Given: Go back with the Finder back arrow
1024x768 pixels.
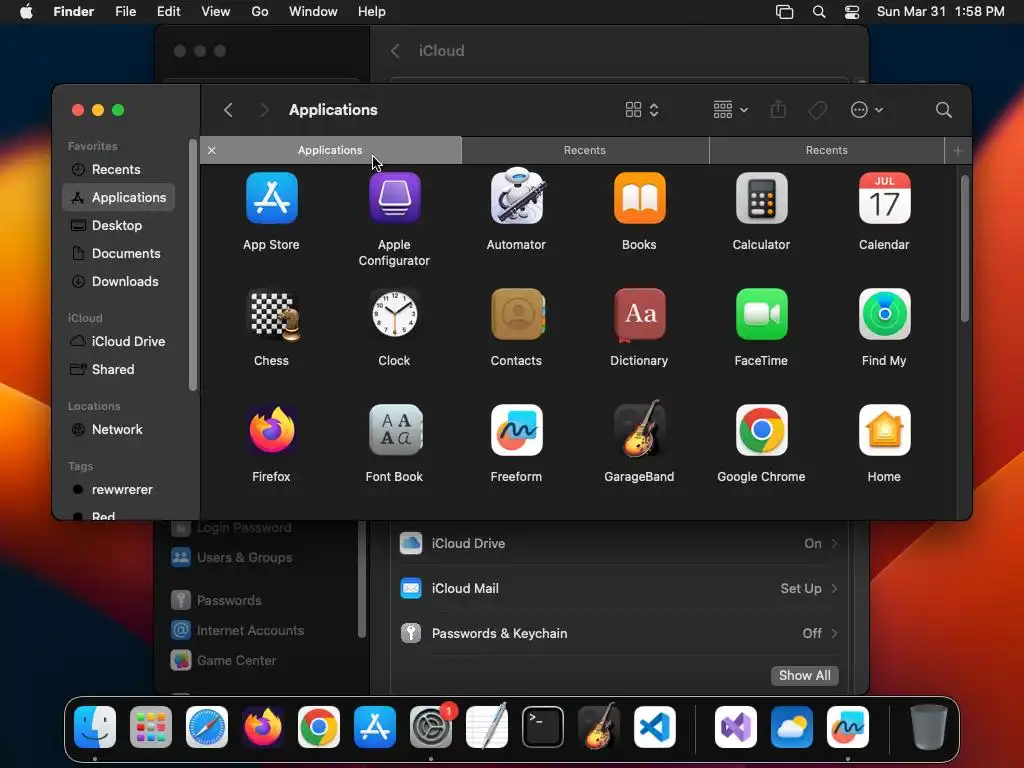Looking at the screenshot, I should click(228, 110).
